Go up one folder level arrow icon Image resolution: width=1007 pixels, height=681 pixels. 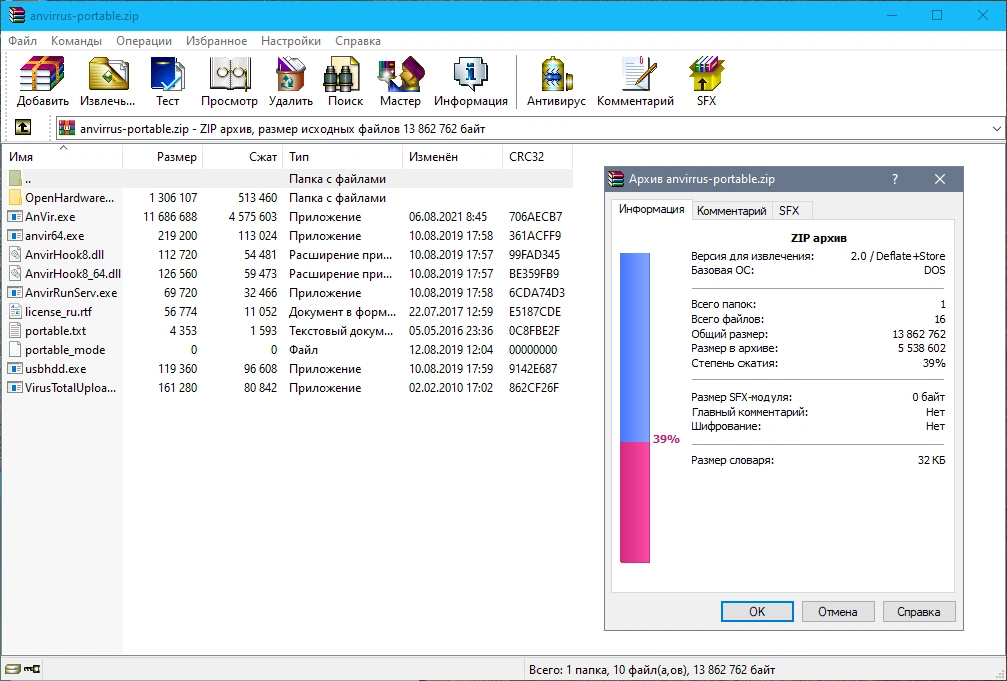coord(23,128)
